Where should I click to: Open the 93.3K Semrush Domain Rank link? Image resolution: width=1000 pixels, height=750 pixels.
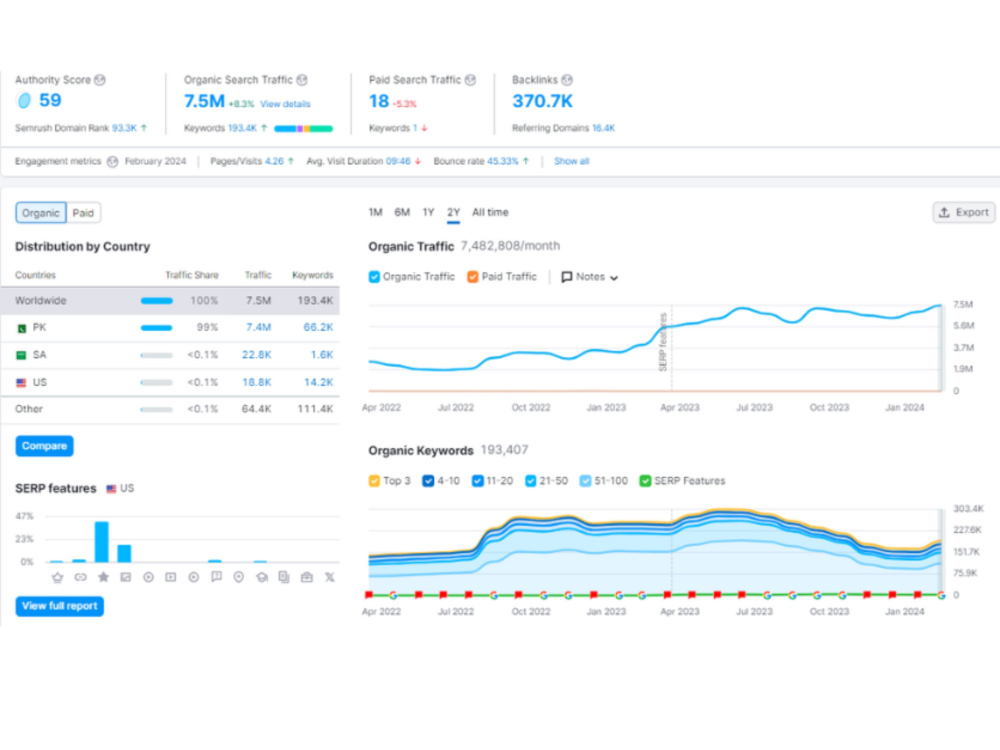tap(124, 128)
